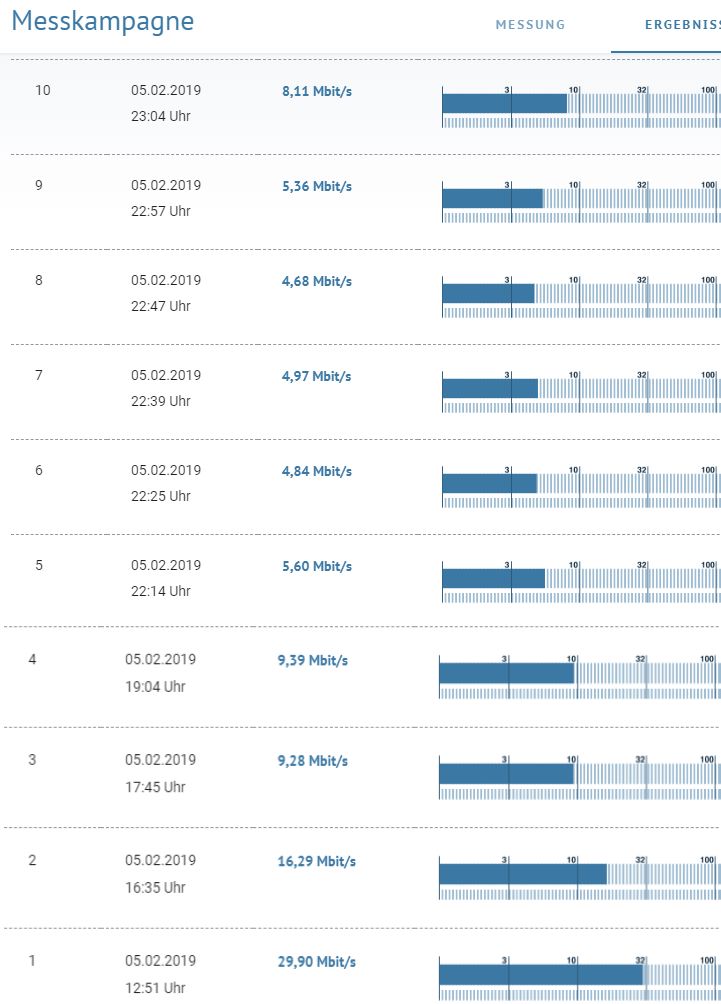Click the 17:45 Uhr timestamp
The image size is (721, 1004).
(x=155, y=787)
